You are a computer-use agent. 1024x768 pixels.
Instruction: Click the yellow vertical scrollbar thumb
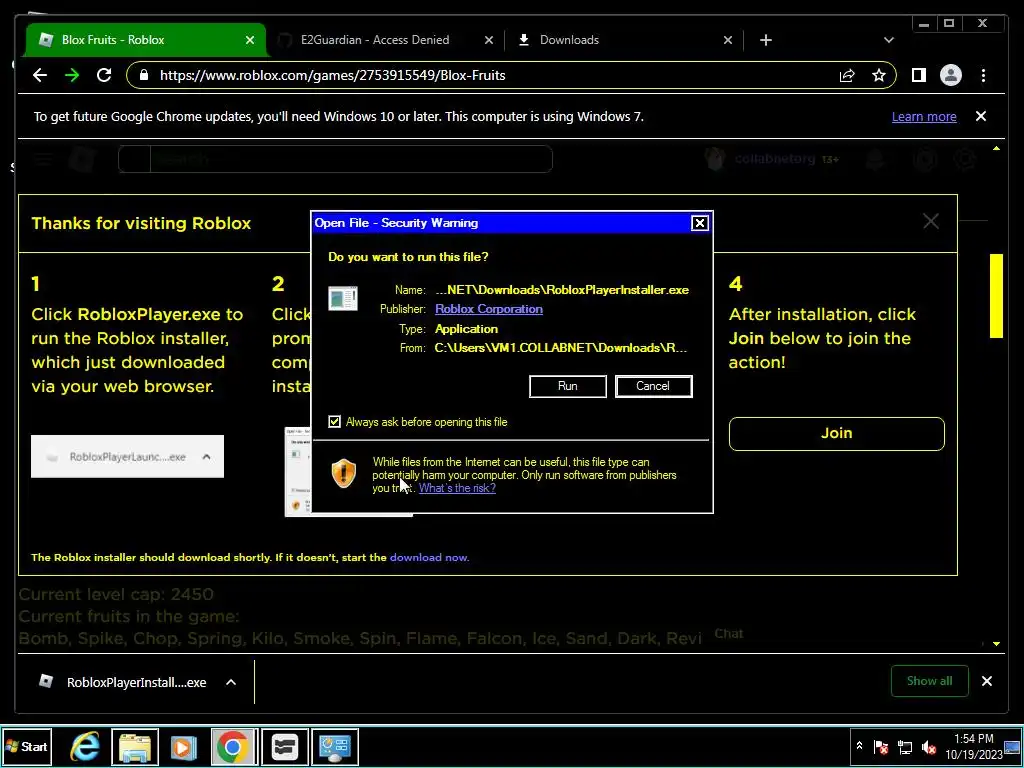click(996, 295)
